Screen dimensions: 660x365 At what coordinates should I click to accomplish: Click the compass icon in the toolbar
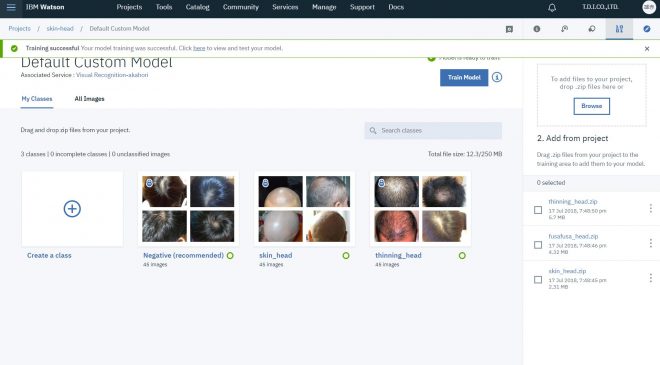click(647, 29)
